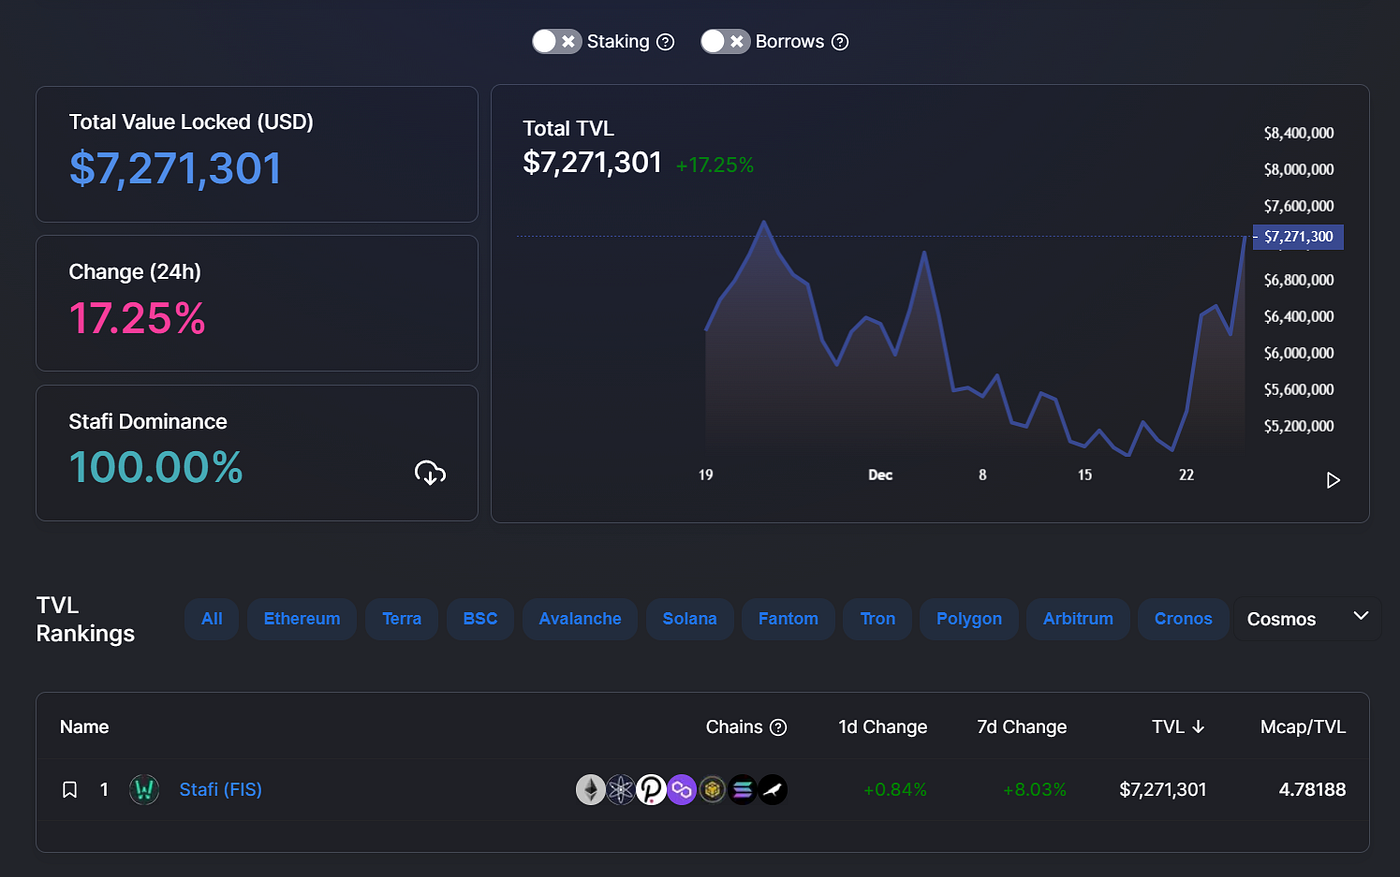Click the $7,271,301 TVL cell in Stafi row
The height and width of the screenshot is (877, 1400).
click(x=1163, y=790)
